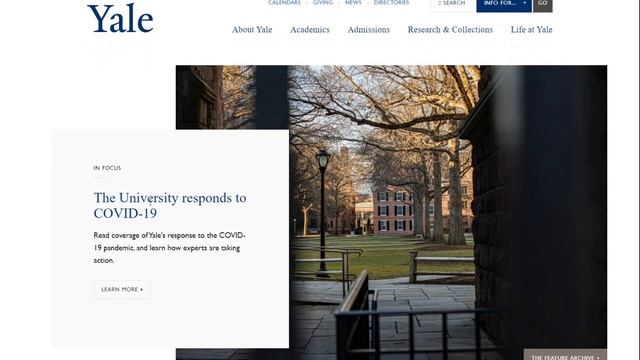Open the Giving link
Image resolution: width=640 pixels, height=360 pixels.
pos(322,2)
